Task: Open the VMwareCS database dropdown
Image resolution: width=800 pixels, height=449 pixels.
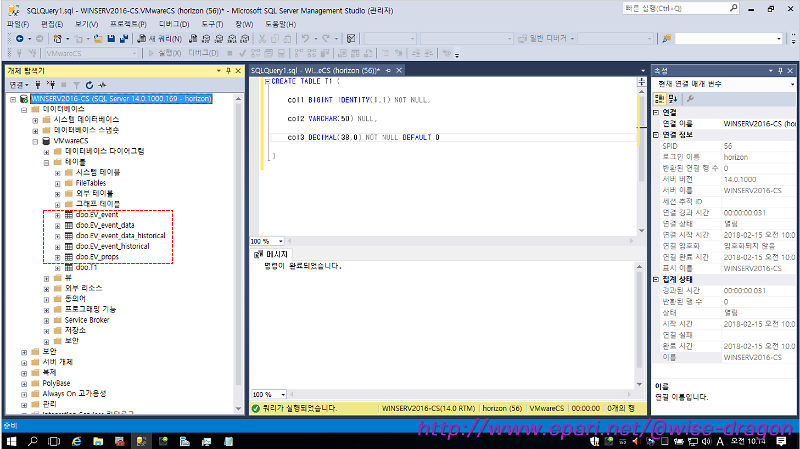Action: (x=134, y=53)
